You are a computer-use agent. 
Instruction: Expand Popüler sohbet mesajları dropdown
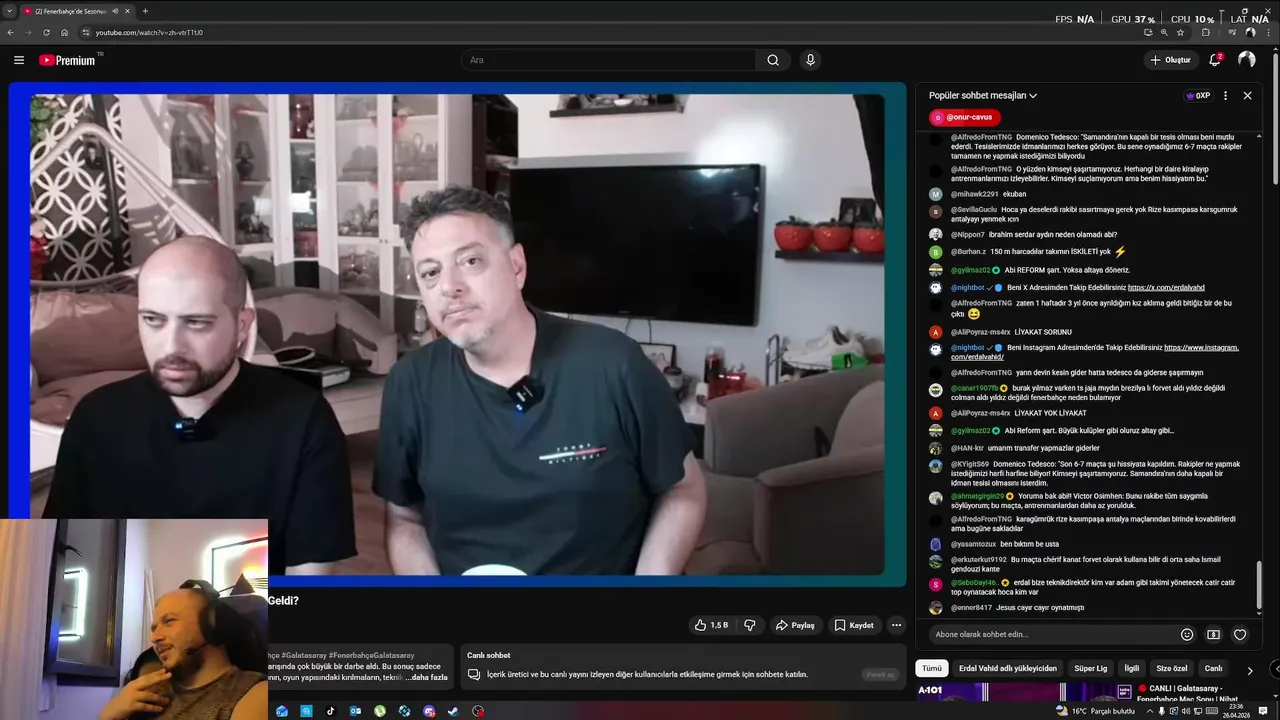(x=983, y=96)
